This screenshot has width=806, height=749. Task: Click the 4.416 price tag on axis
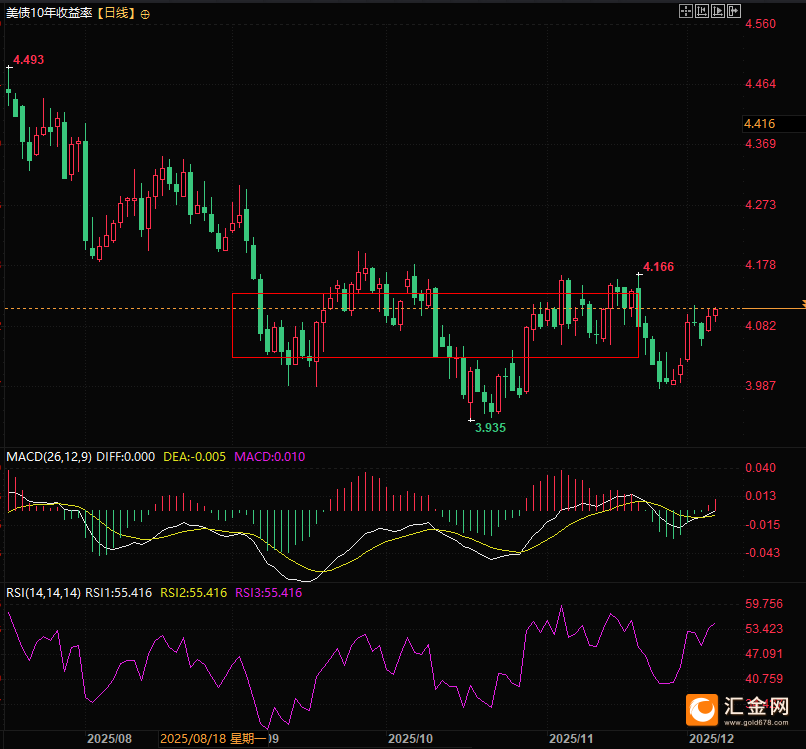point(760,123)
